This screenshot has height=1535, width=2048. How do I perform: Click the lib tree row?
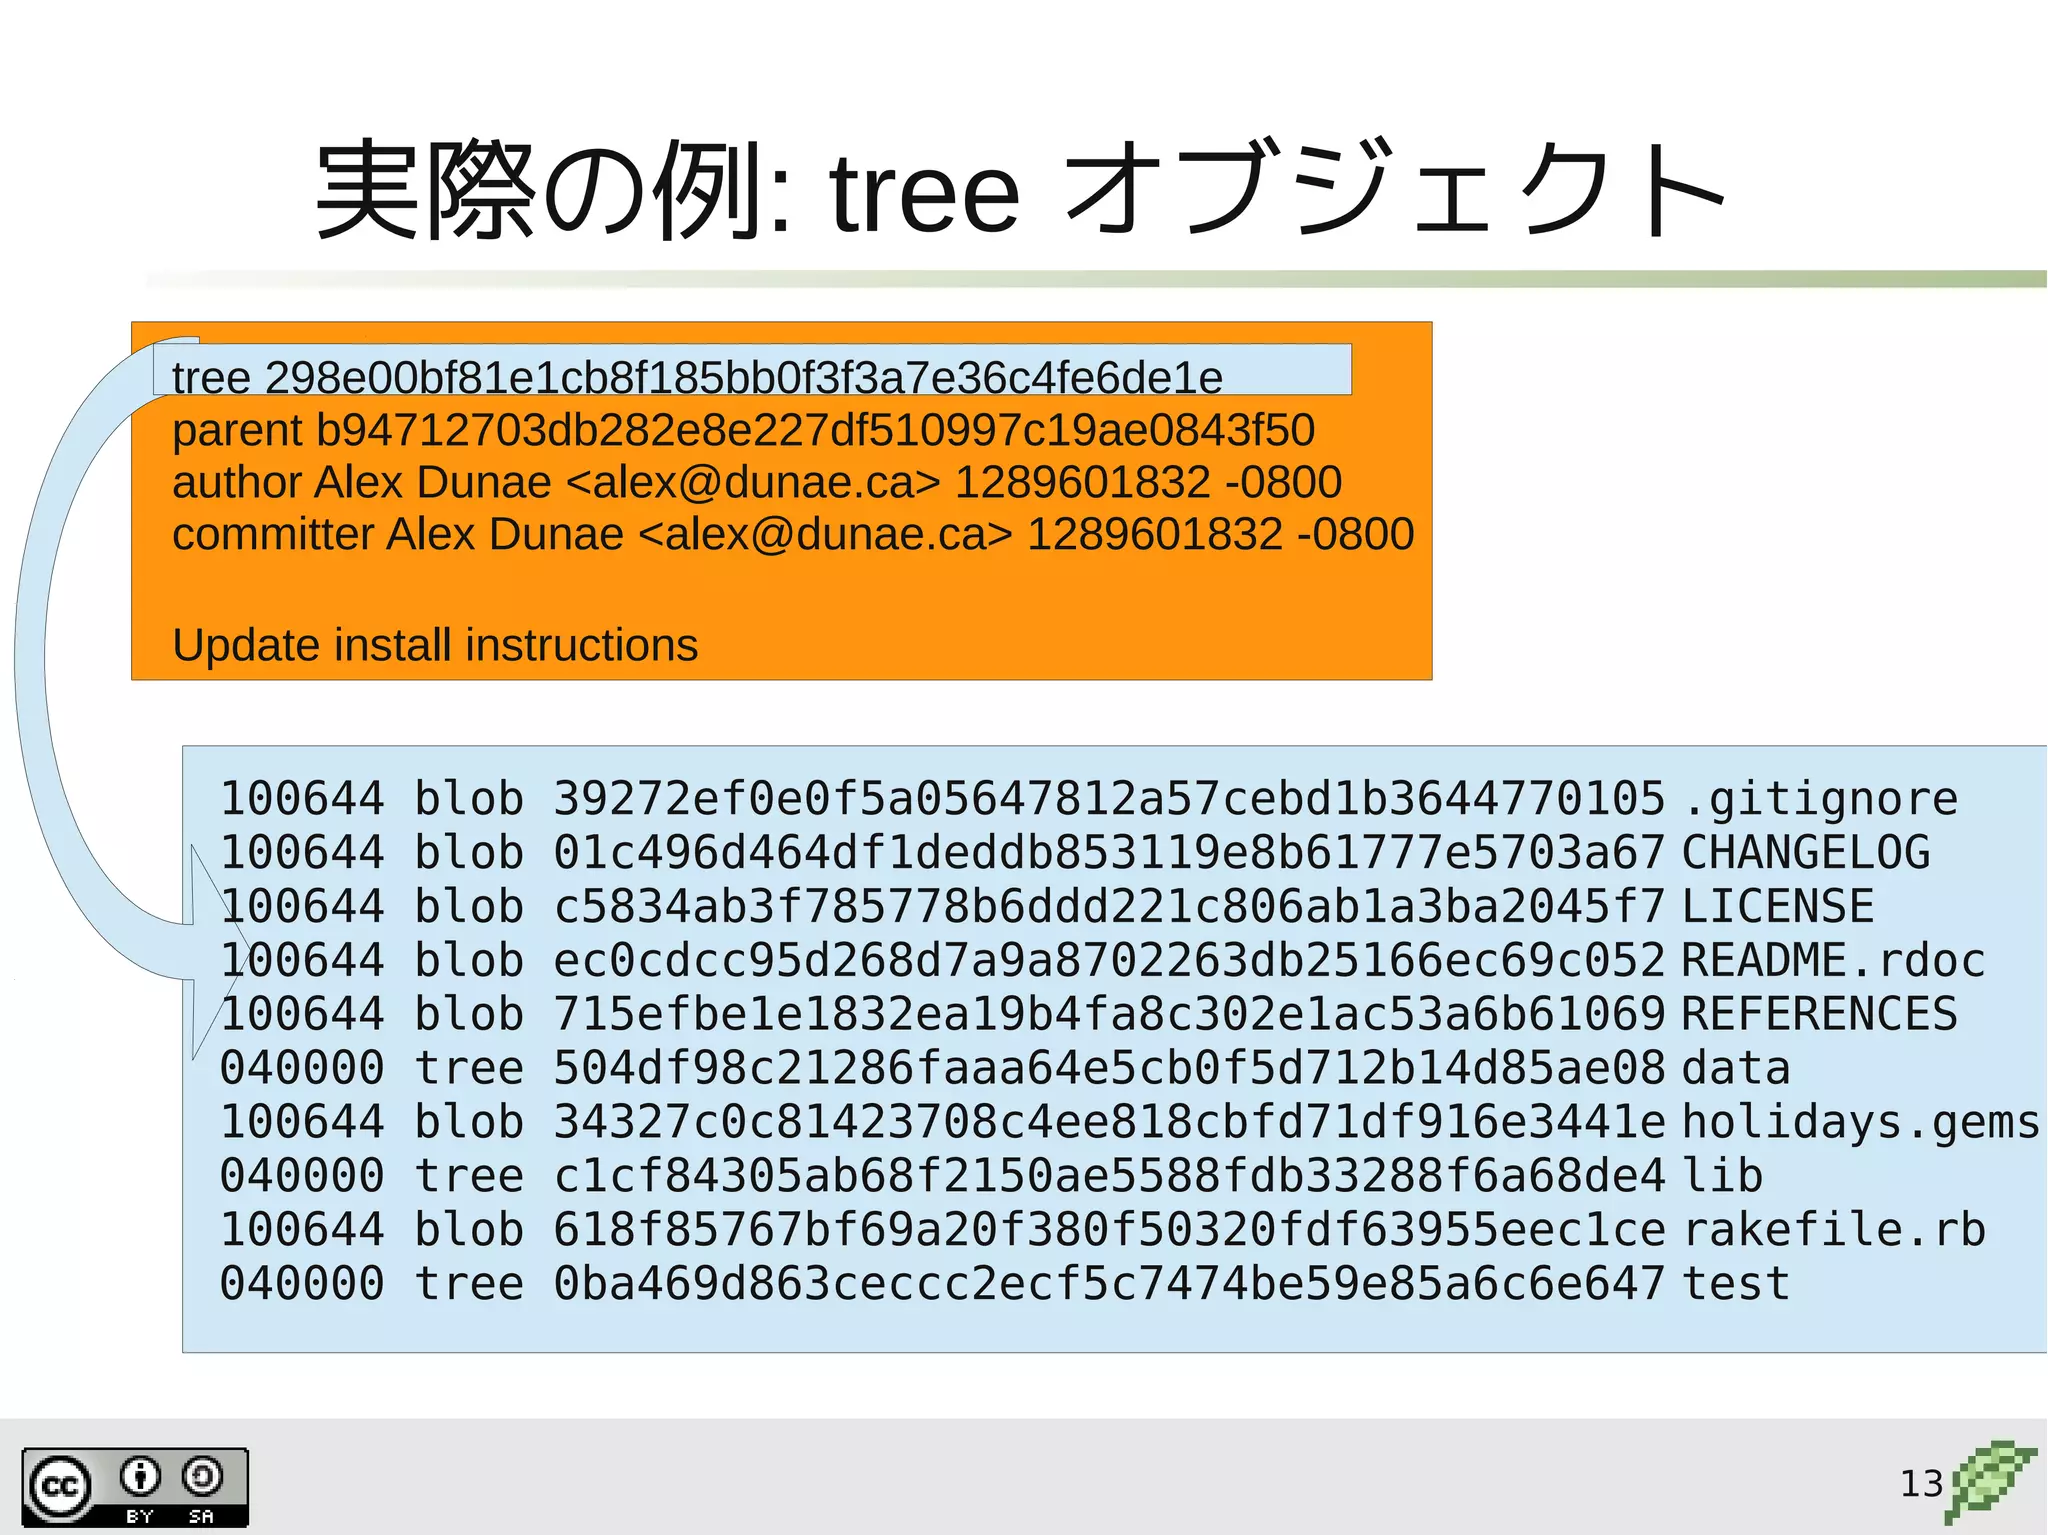(992, 1176)
